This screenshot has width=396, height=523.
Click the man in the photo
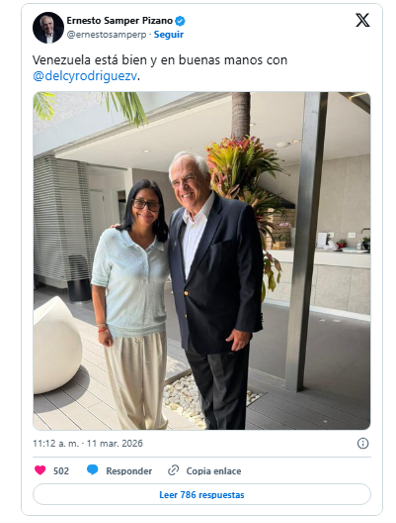tap(214, 290)
